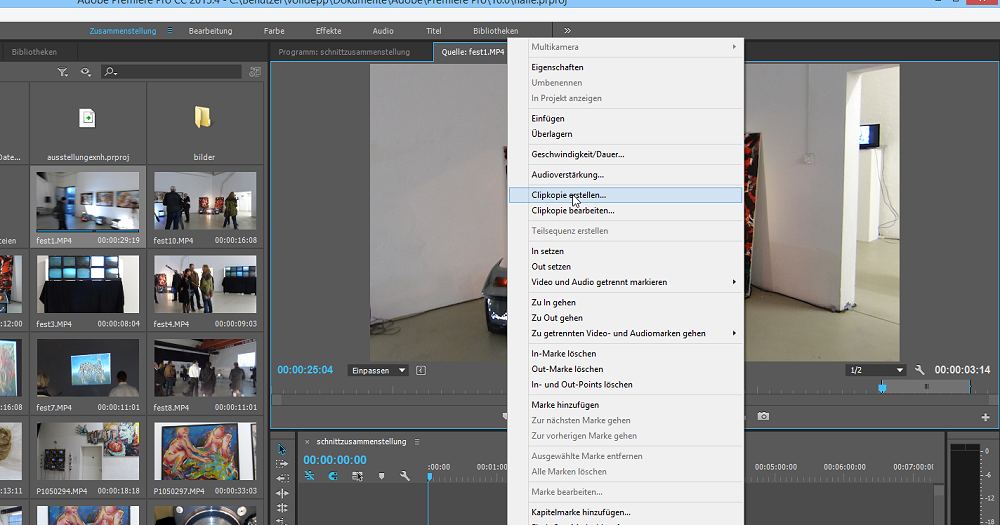The image size is (1000, 525).
Task: Switch to the Farbe workspace
Action: coord(274,31)
